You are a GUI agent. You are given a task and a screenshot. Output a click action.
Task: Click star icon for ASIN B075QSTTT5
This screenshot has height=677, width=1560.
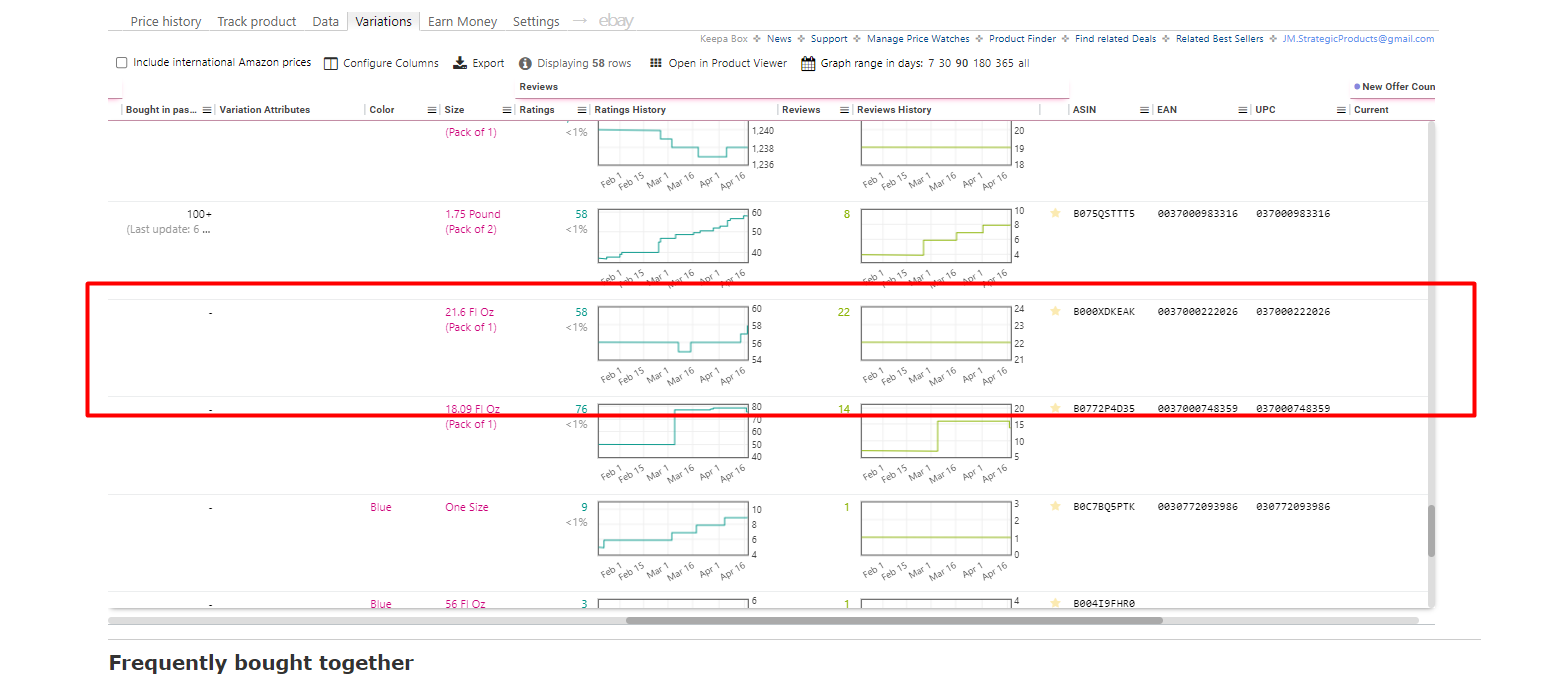click(1055, 213)
